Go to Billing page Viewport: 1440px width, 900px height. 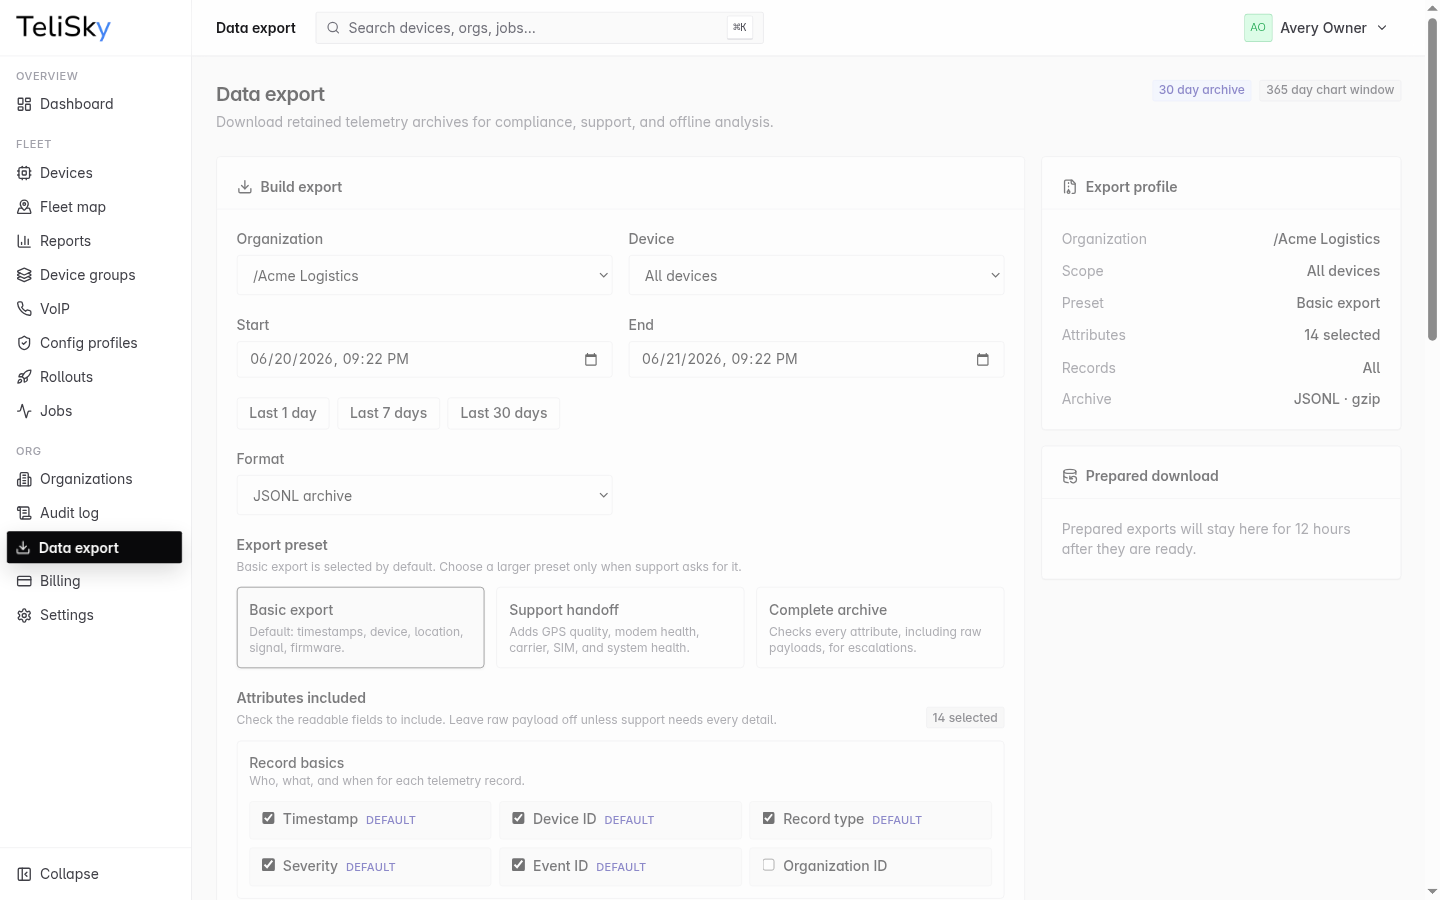(95, 581)
